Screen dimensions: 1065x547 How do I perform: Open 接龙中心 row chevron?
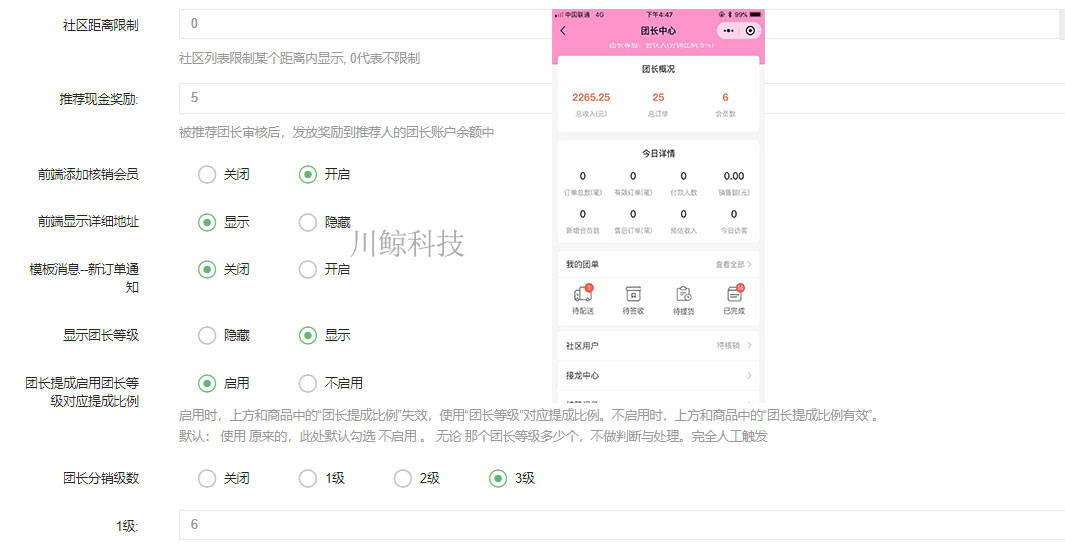coord(749,375)
